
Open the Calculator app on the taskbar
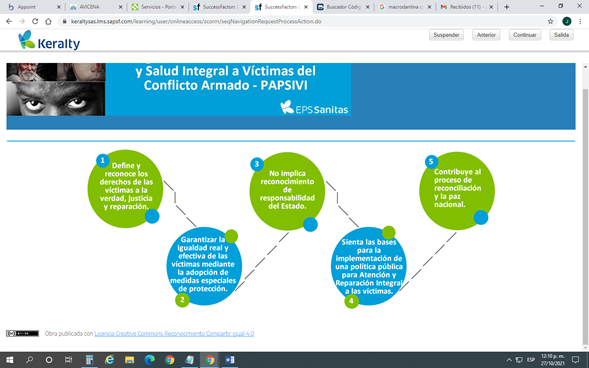pos(89,360)
